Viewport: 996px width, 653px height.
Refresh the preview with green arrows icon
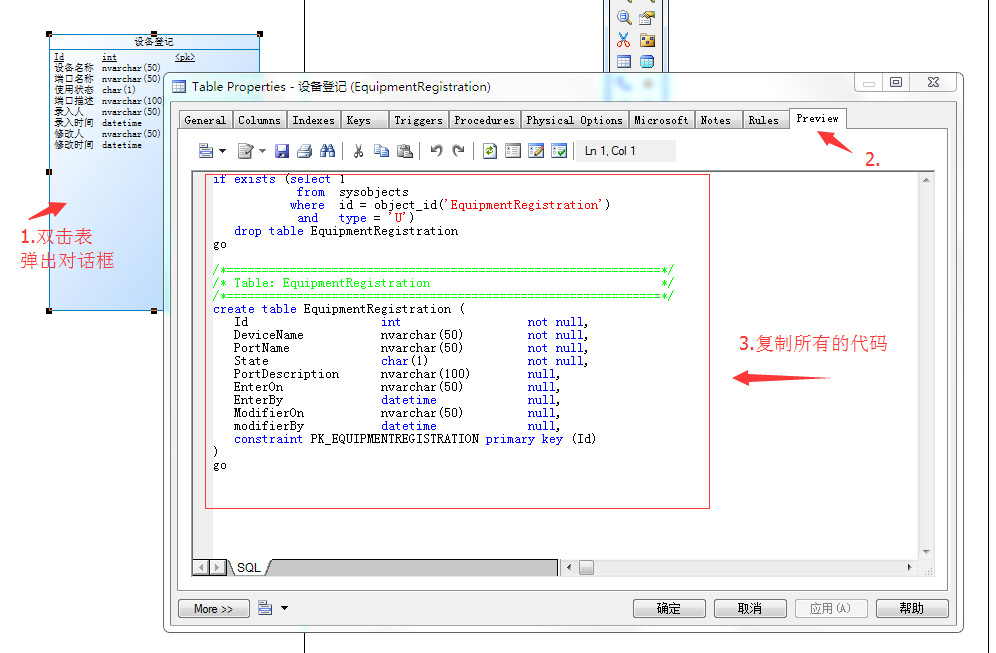click(490, 151)
